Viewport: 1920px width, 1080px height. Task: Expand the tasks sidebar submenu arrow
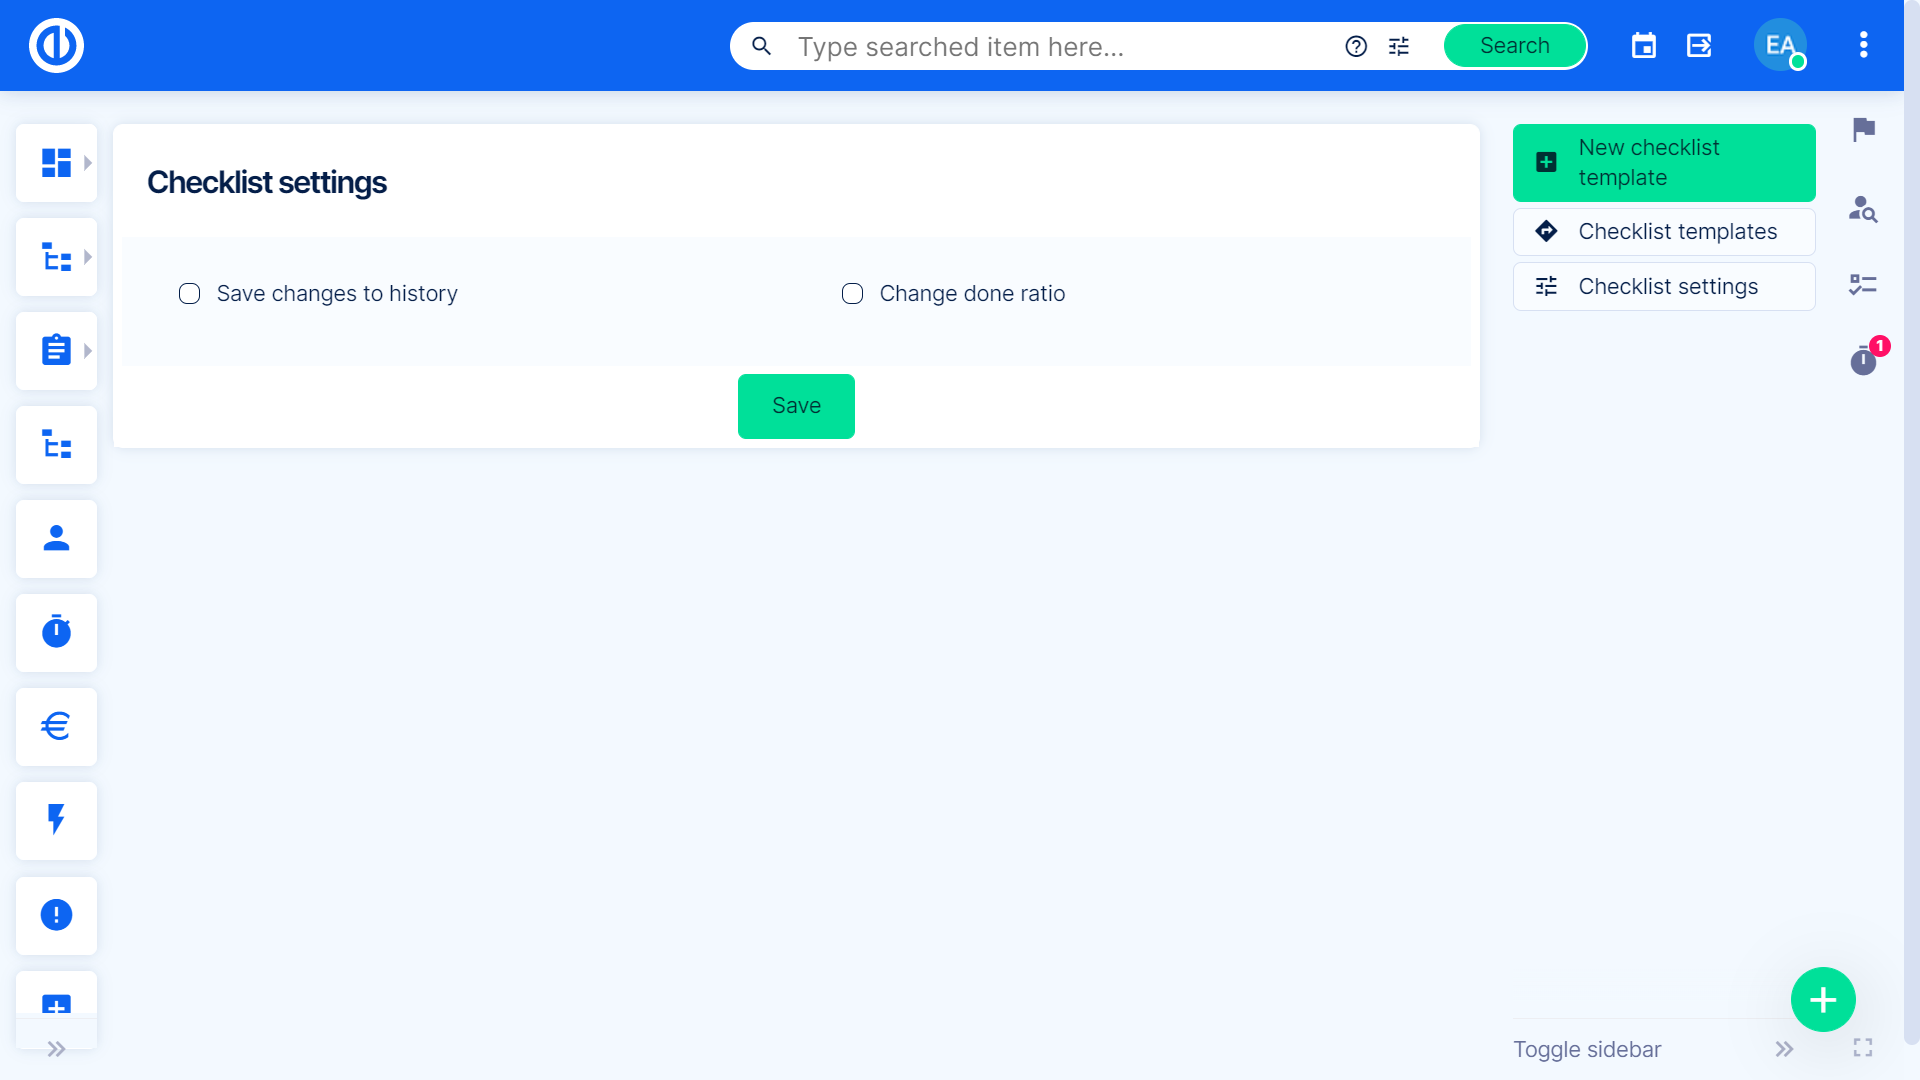pos(88,351)
